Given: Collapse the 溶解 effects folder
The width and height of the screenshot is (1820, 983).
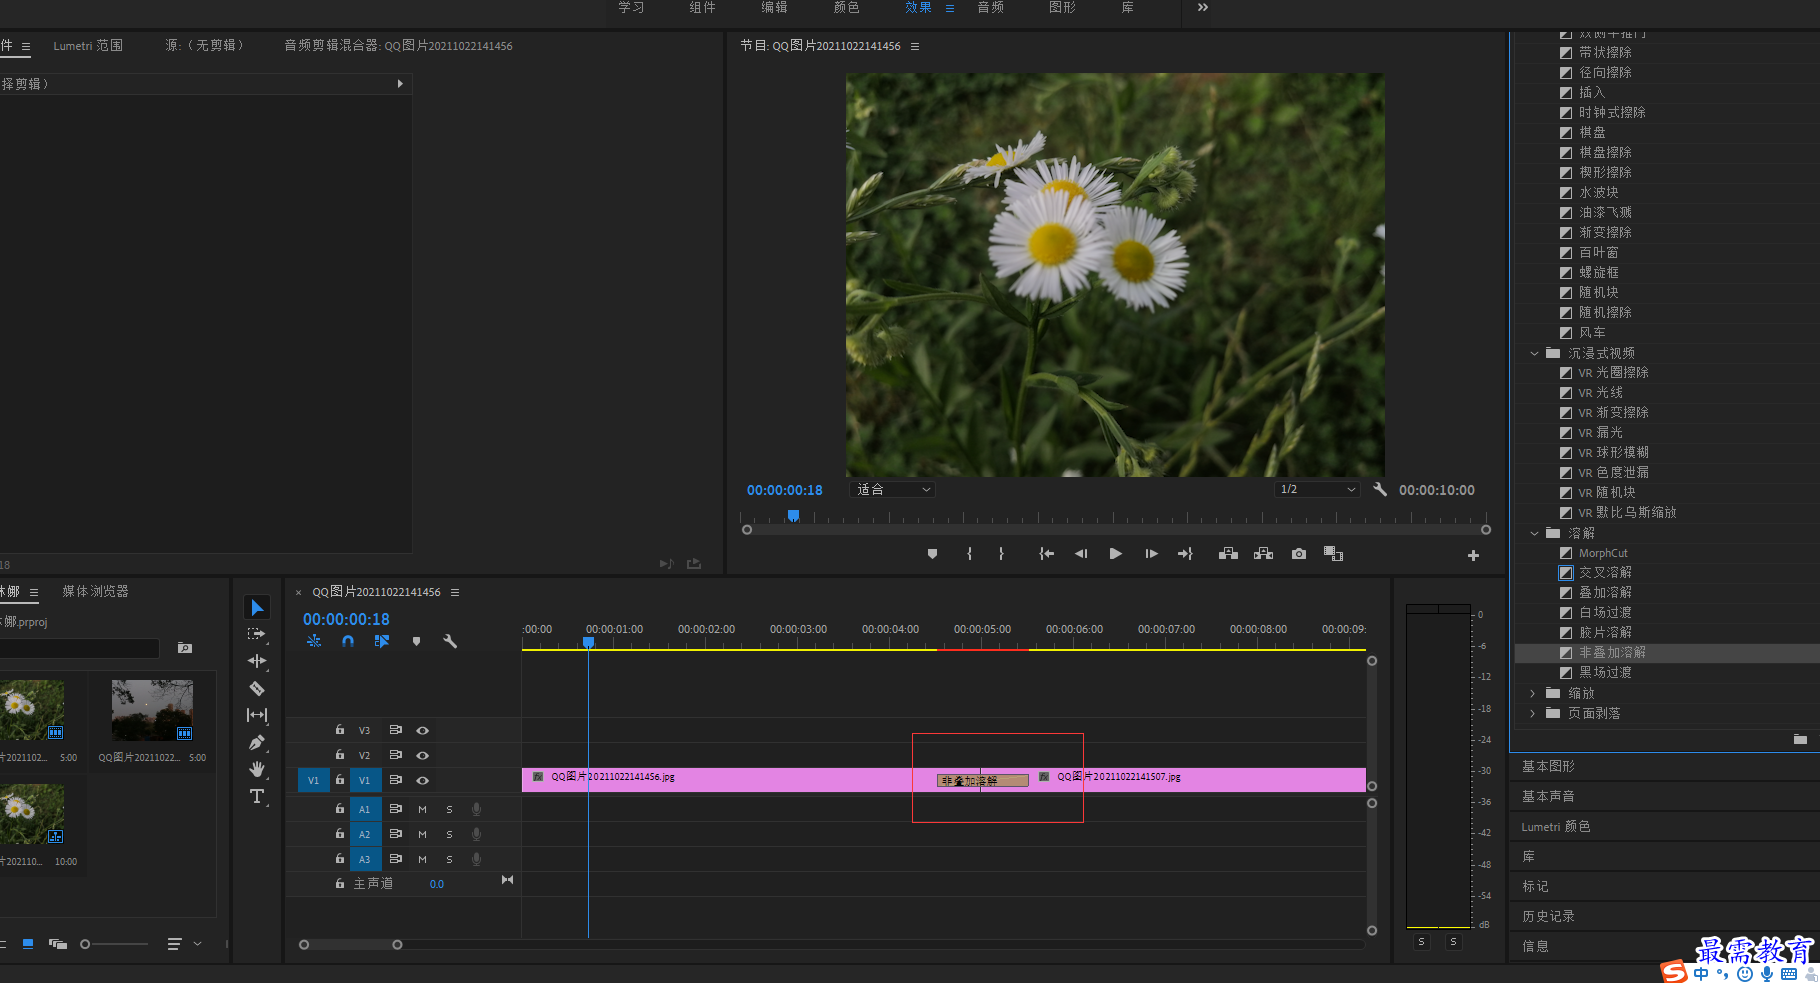Looking at the screenshot, I should pyautogui.click(x=1534, y=533).
